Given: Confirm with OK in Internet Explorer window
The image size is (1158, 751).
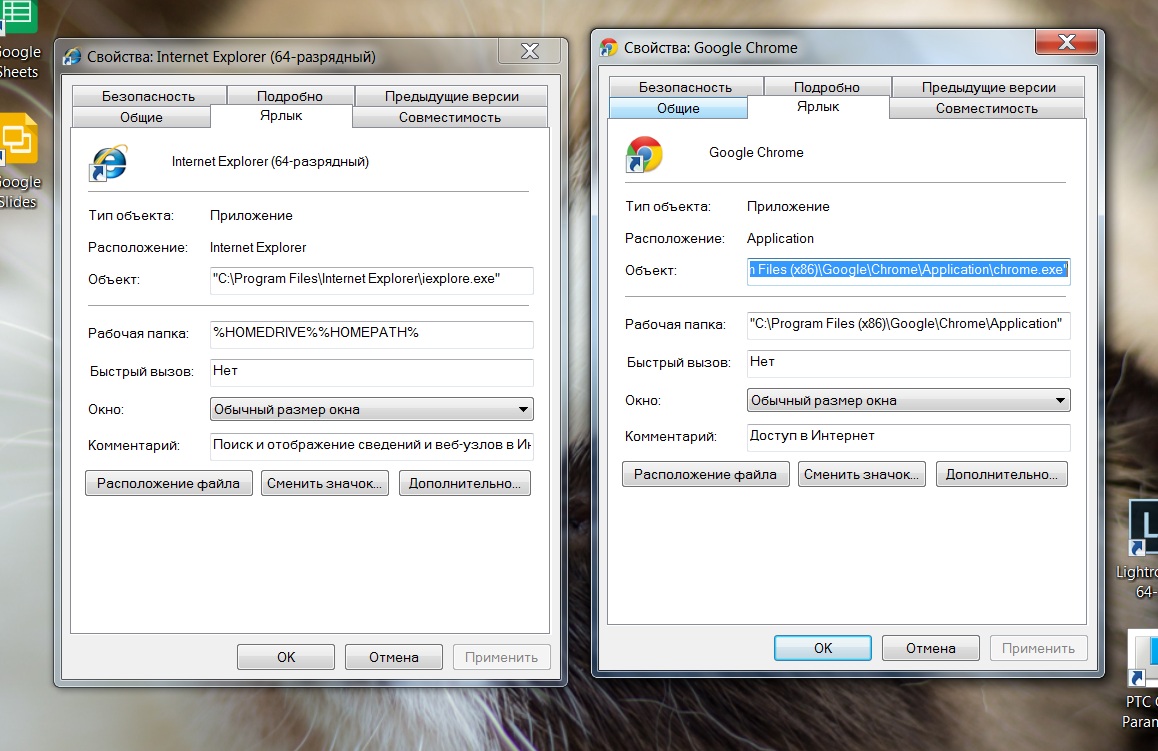Looking at the screenshot, I should (x=286, y=657).
